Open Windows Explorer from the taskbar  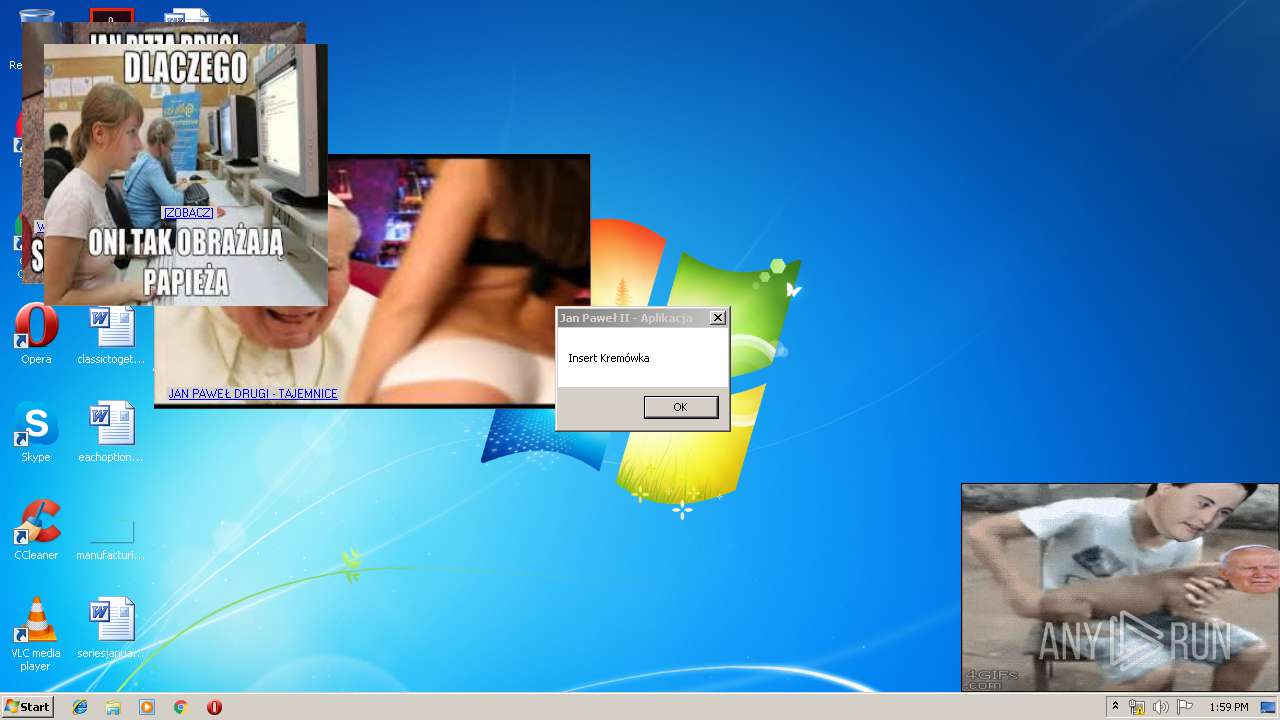click(113, 707)
